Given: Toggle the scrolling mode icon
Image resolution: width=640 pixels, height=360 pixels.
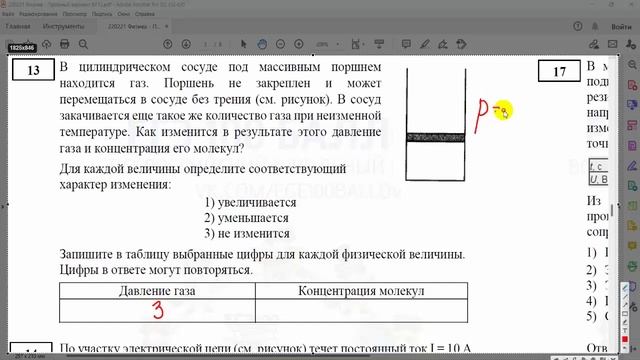Looking at the screenshot, I should 379,44.
